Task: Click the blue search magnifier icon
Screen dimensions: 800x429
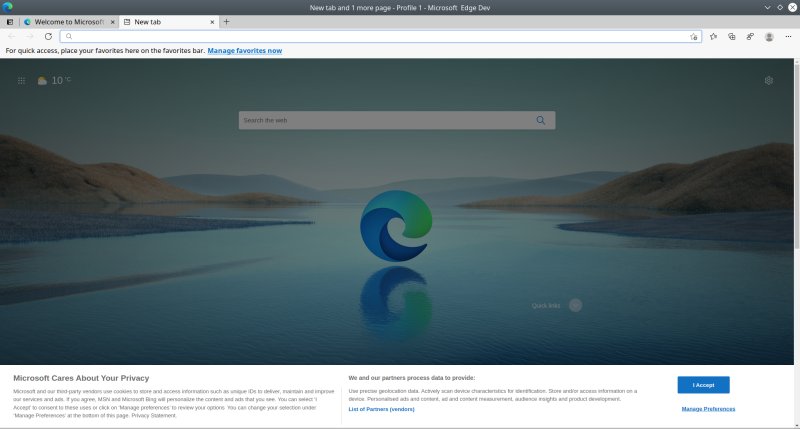Action: (x=541, y=120)
